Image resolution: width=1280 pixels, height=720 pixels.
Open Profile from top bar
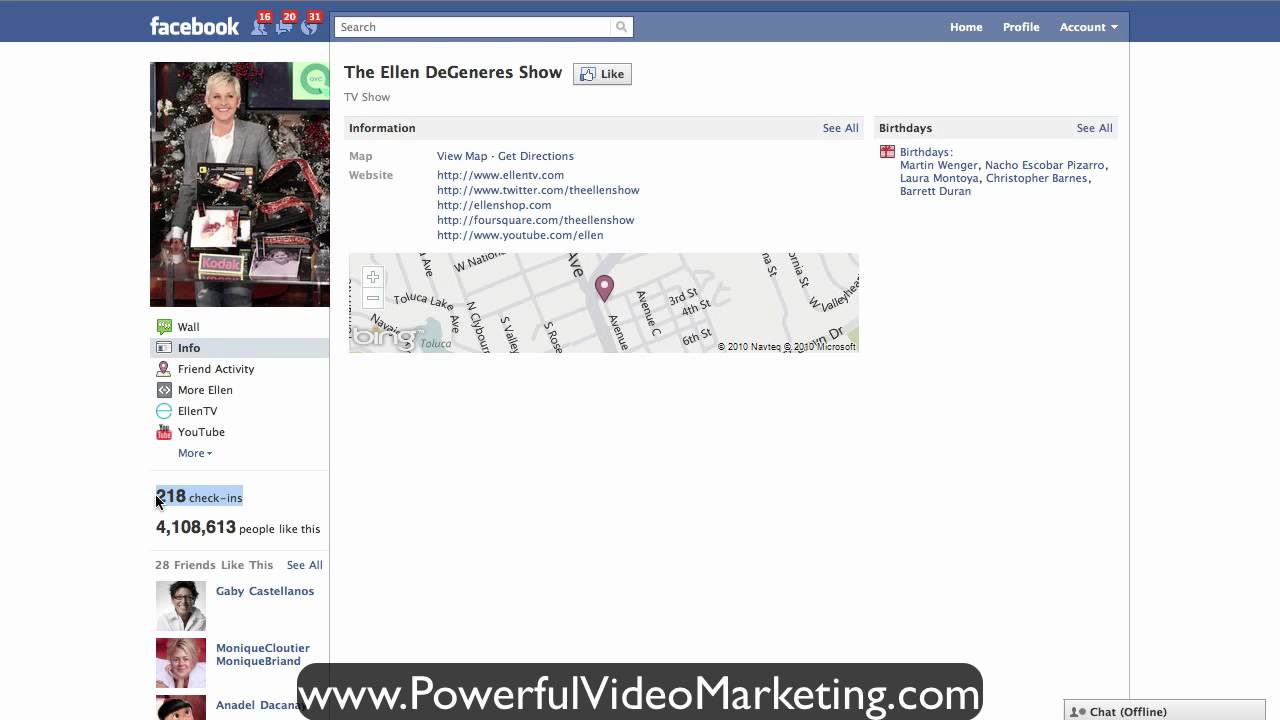[1021, 27]
